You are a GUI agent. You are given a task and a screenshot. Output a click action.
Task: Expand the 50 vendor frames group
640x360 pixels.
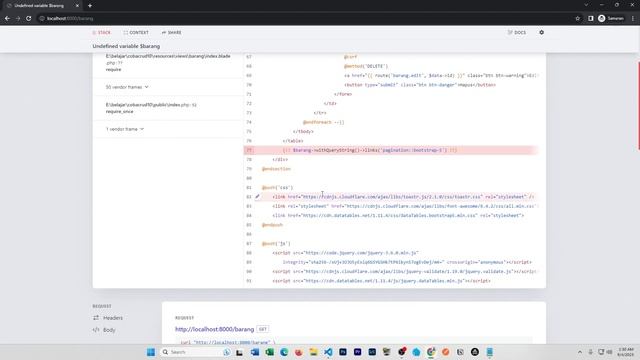(x=127, y=87)
